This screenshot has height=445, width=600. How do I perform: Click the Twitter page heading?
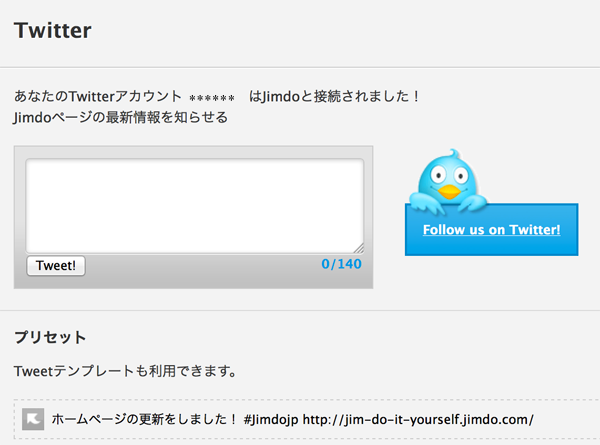click(53, 30)
